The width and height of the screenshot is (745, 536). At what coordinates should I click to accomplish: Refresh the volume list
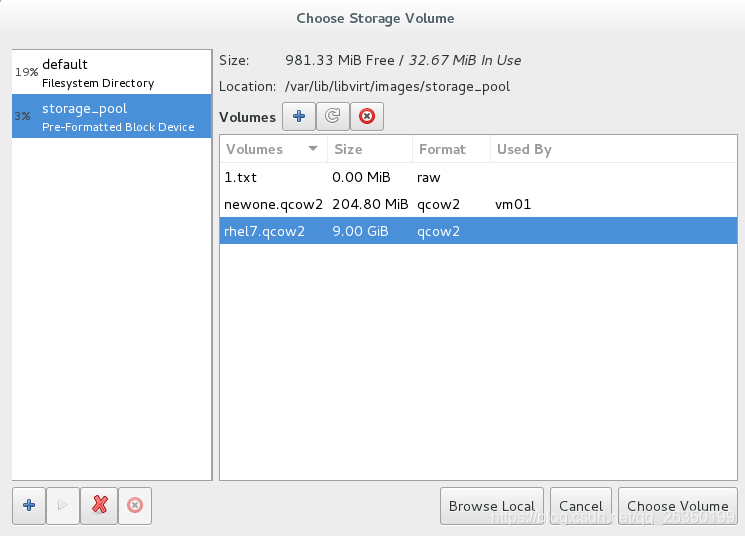(333, 116)
